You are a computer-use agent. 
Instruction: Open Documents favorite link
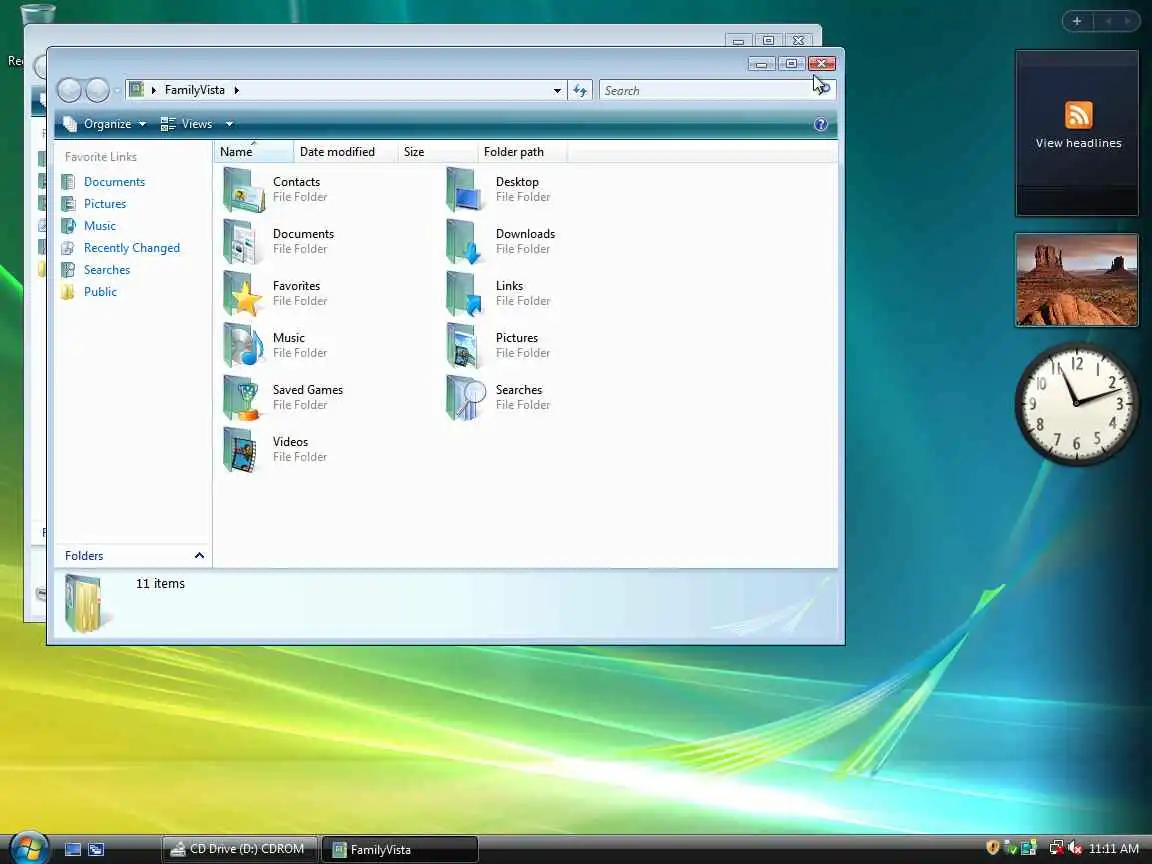point(114,181)
